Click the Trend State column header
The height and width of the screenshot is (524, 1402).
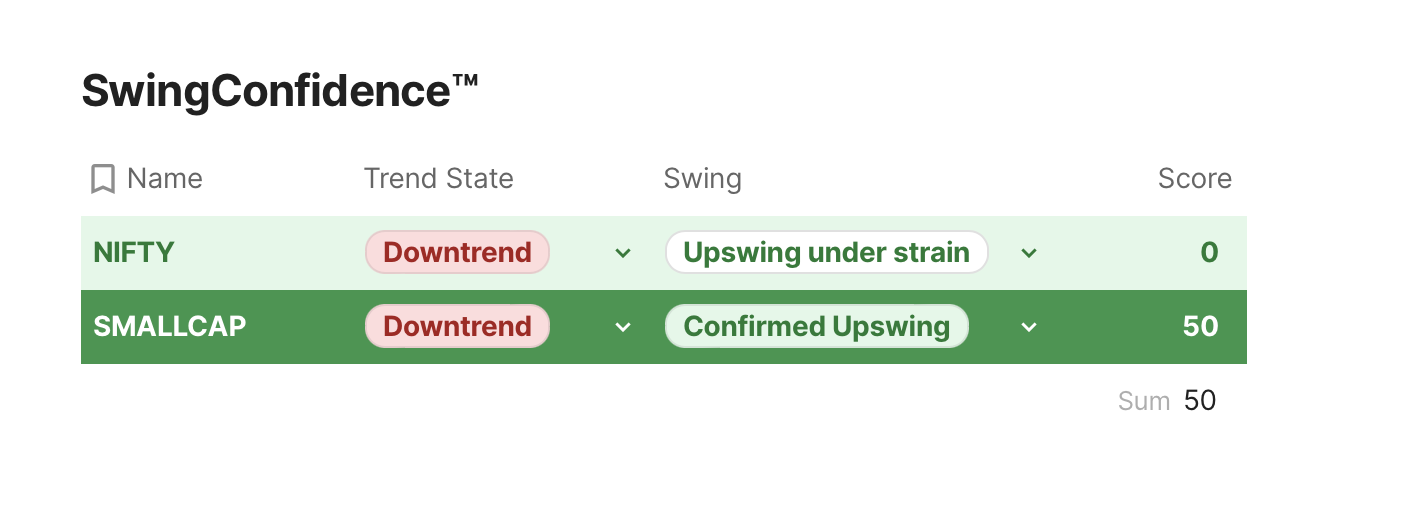tap(438, 179)
